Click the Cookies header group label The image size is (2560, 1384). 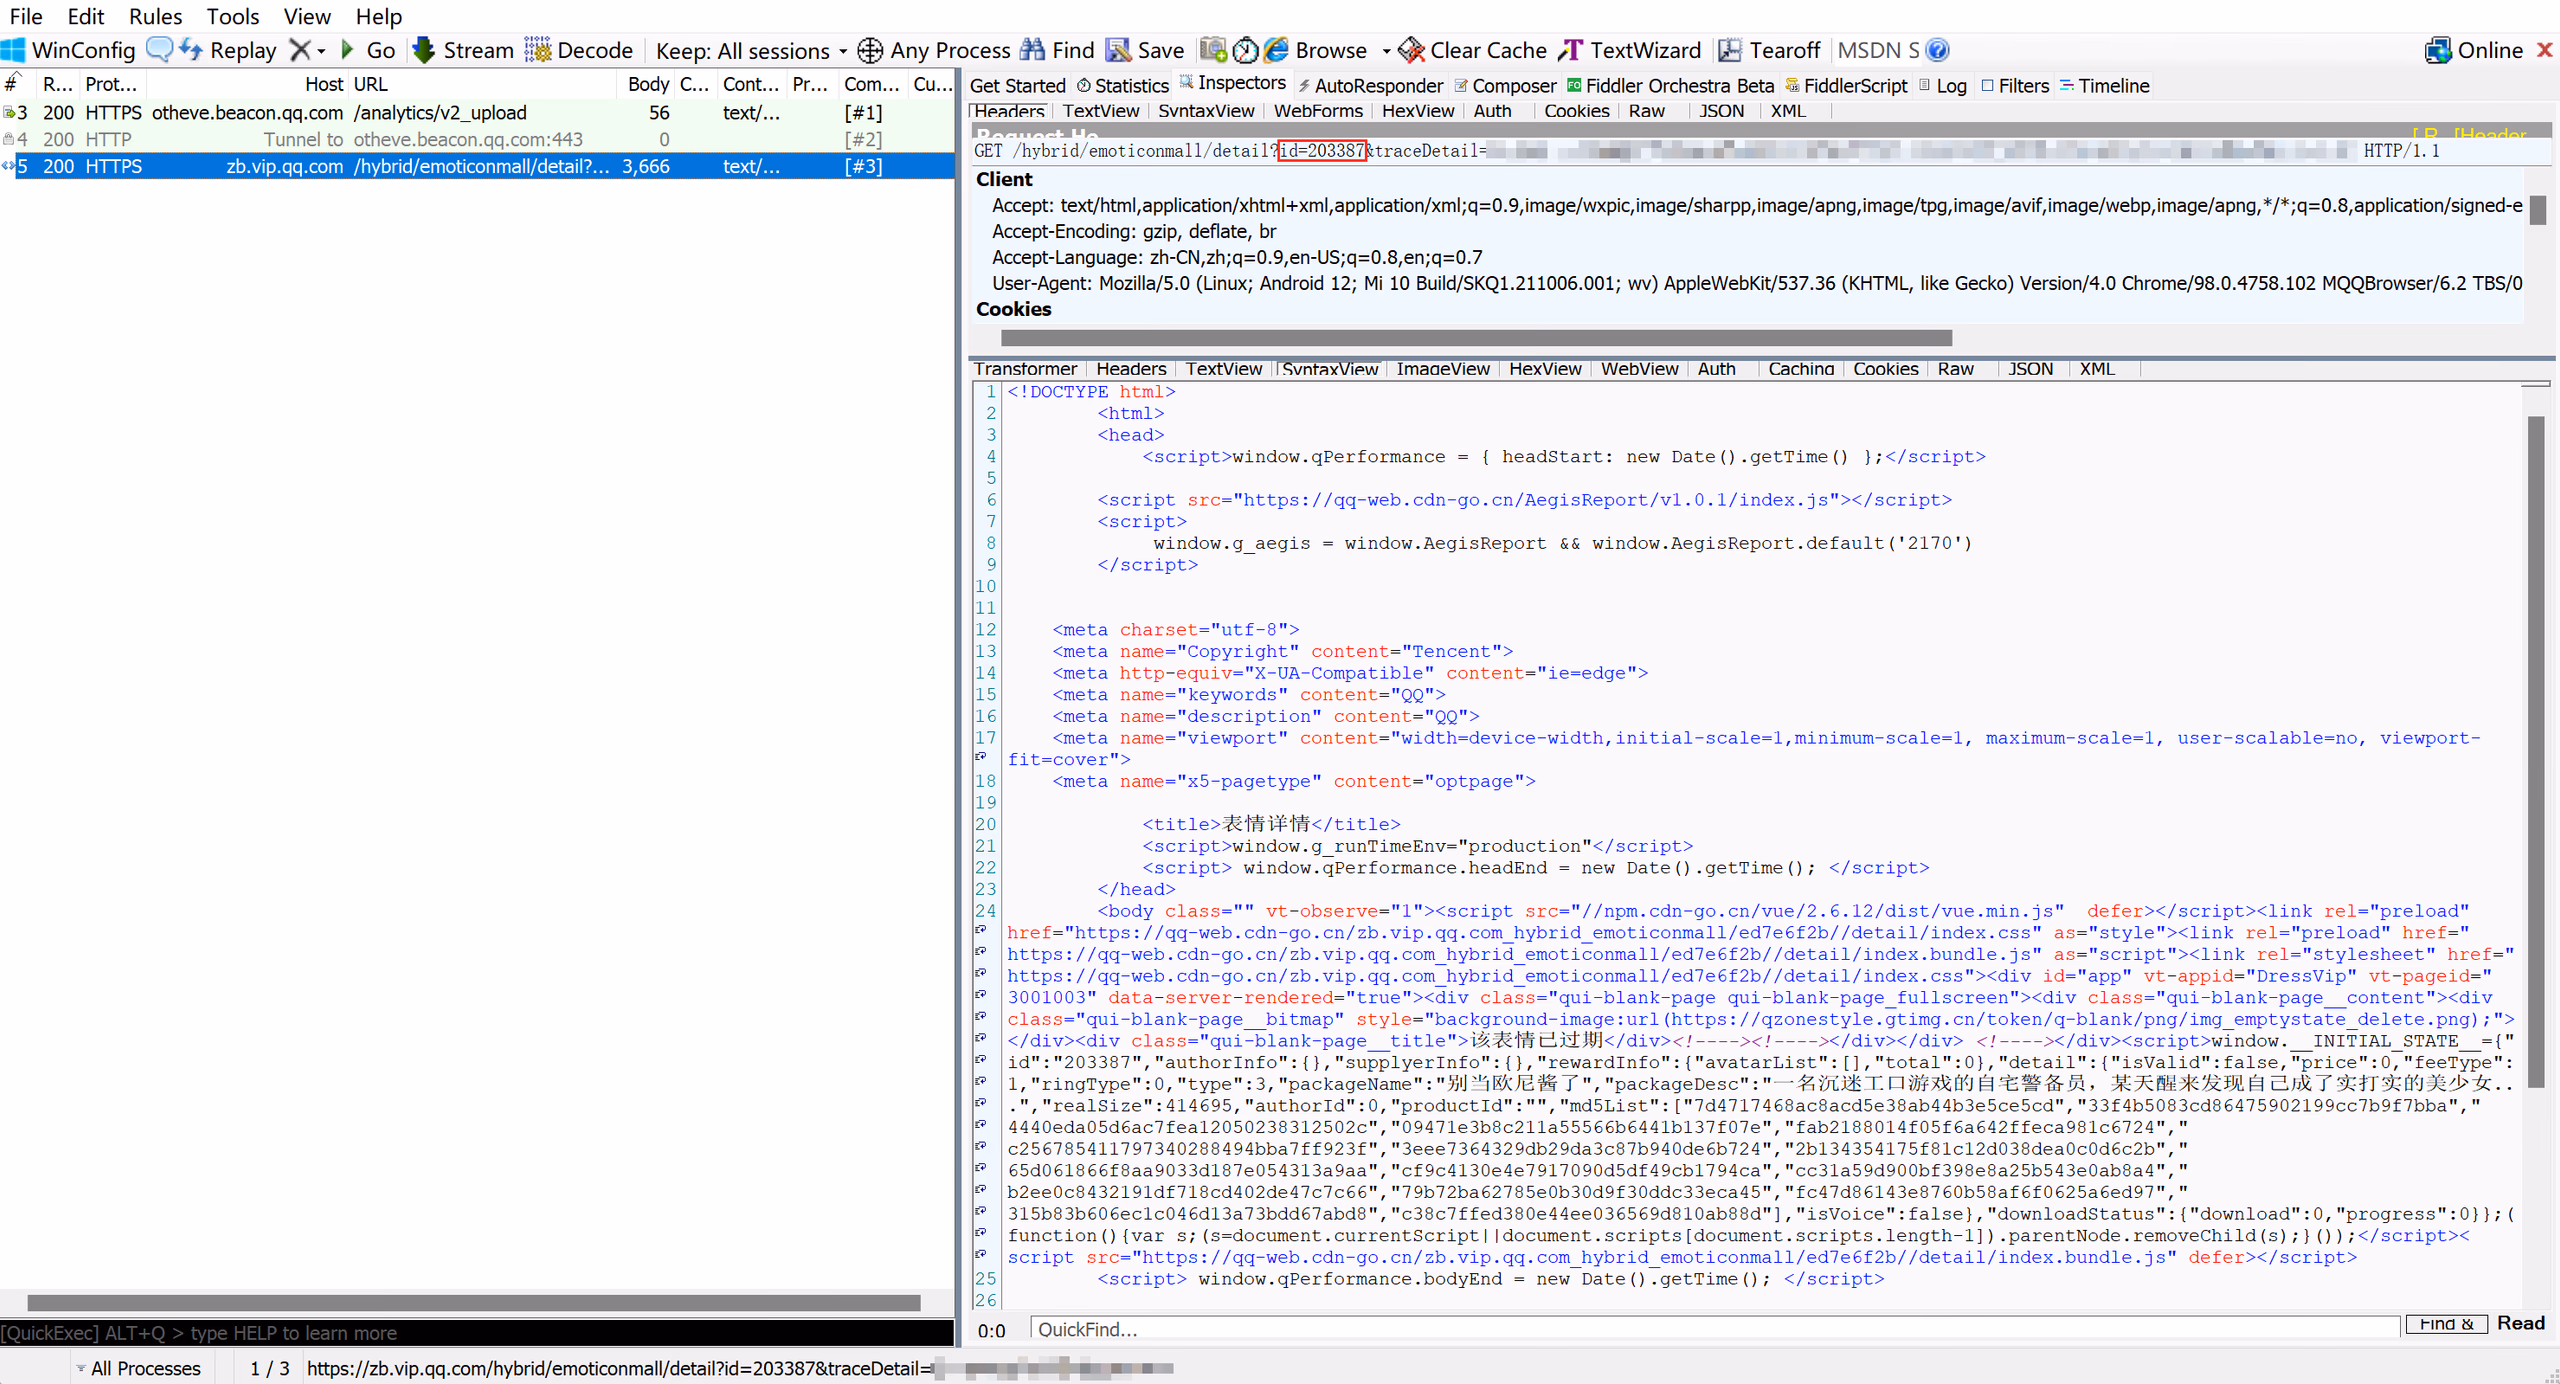tap(1013, 310)
